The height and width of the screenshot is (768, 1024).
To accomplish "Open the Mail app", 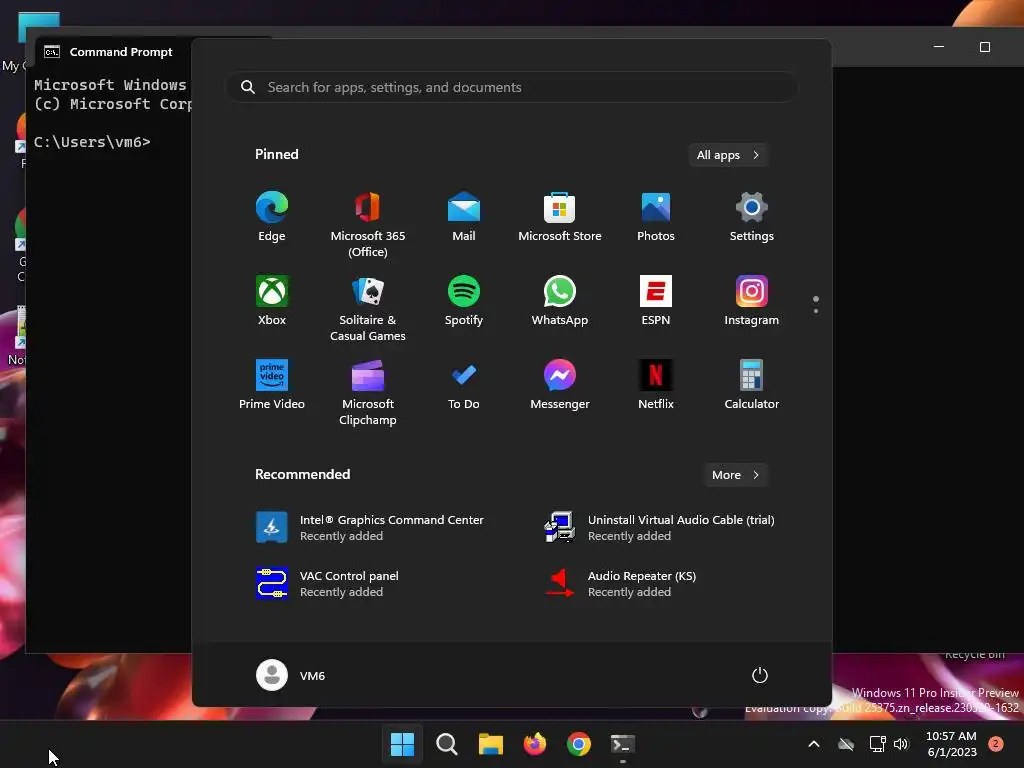I will click(x=464, y=217).
